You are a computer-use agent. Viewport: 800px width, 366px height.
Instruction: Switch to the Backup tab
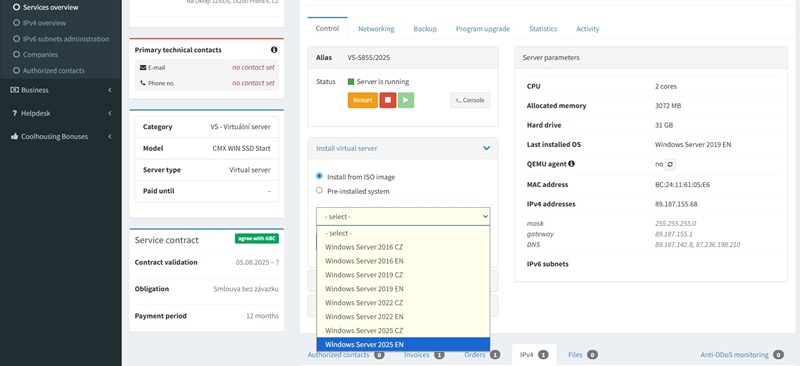point(425,29)
